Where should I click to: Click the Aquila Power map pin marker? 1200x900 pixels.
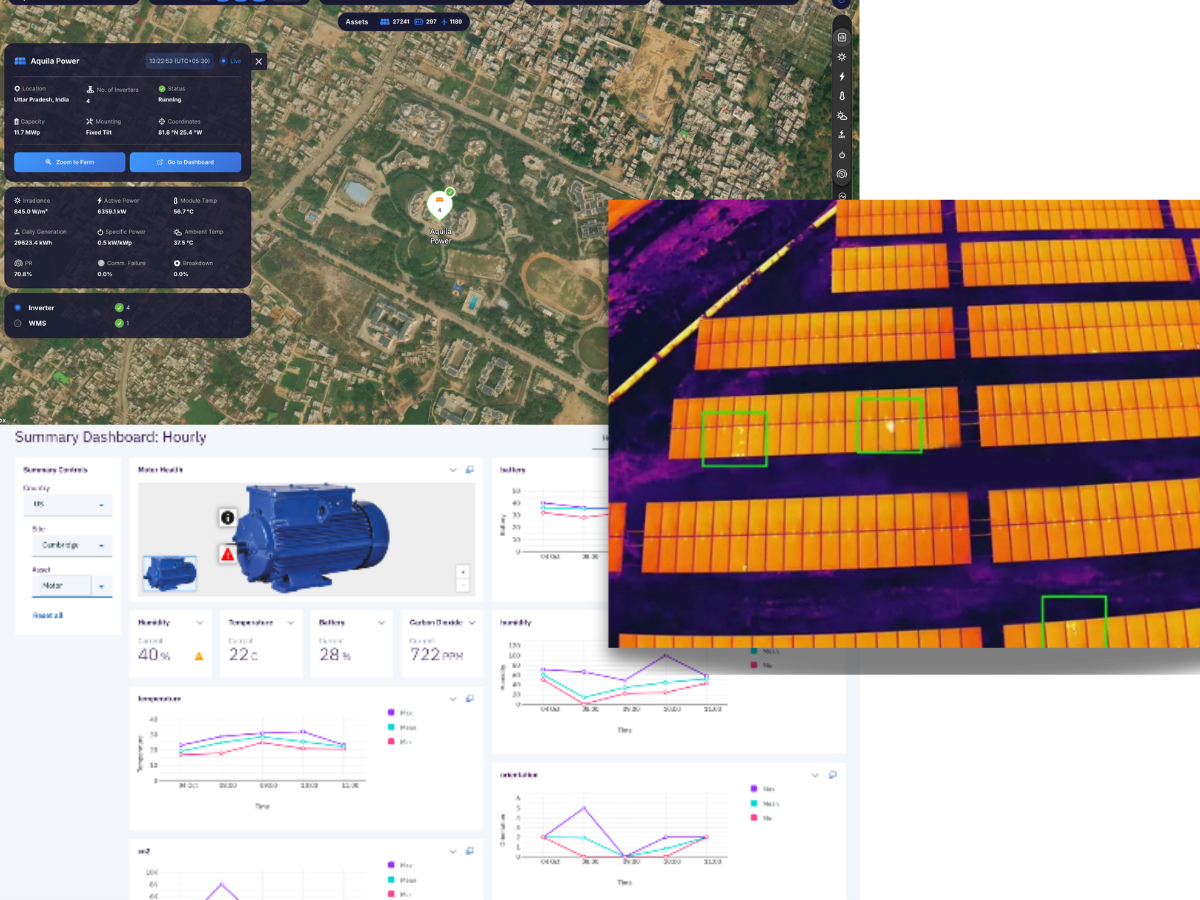click(439, 204)
